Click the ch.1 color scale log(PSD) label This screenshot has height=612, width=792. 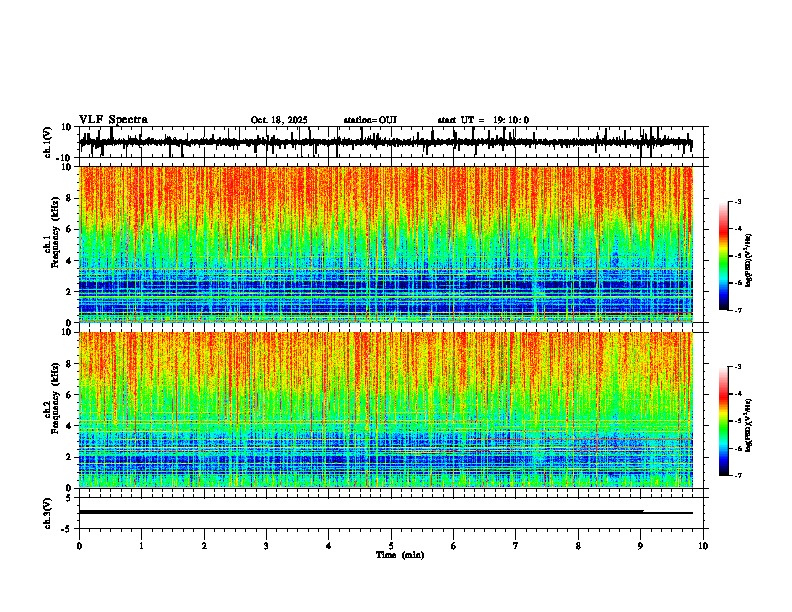(748, 260)
